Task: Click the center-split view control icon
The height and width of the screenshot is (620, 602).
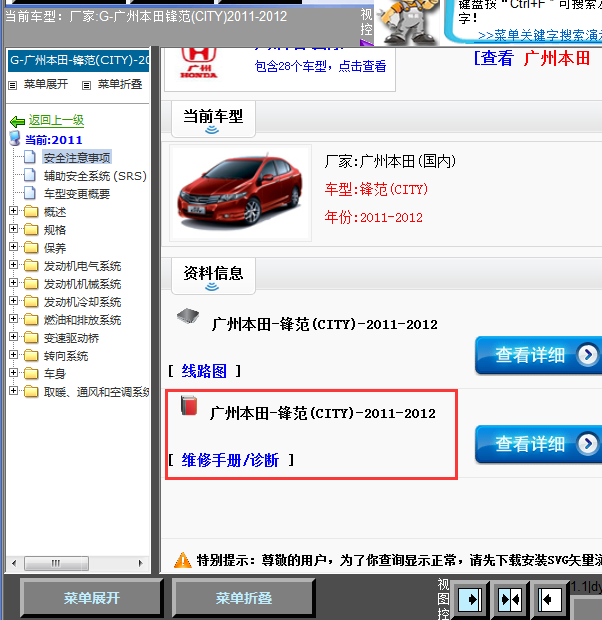Action: coord(510,599)
